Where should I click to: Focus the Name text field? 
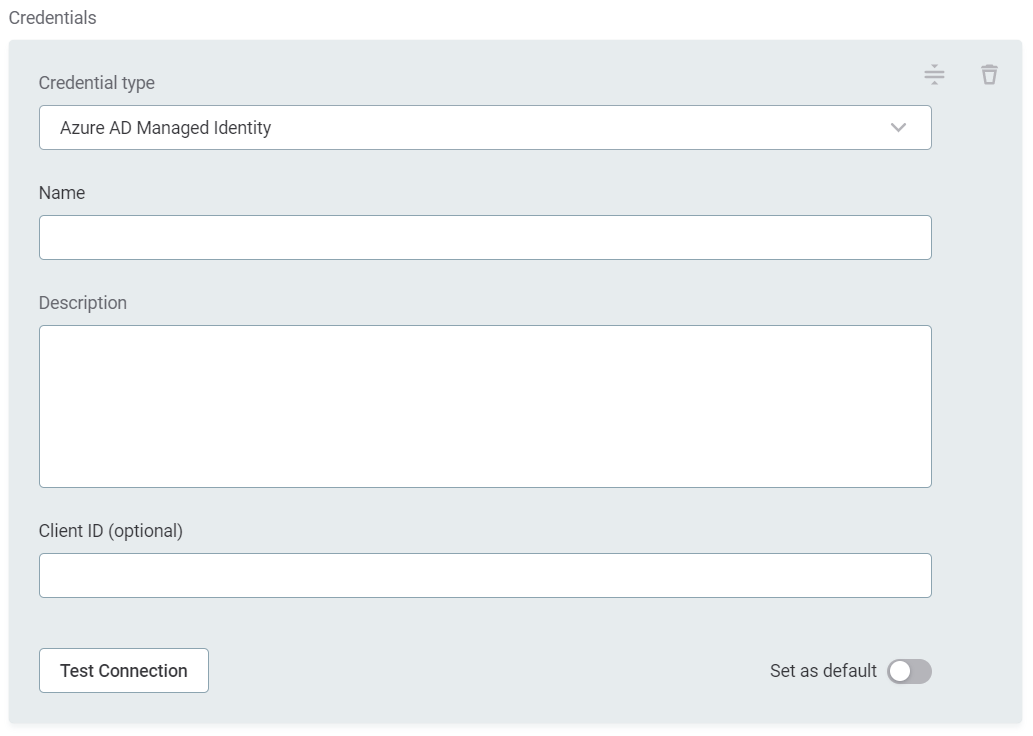485,238
